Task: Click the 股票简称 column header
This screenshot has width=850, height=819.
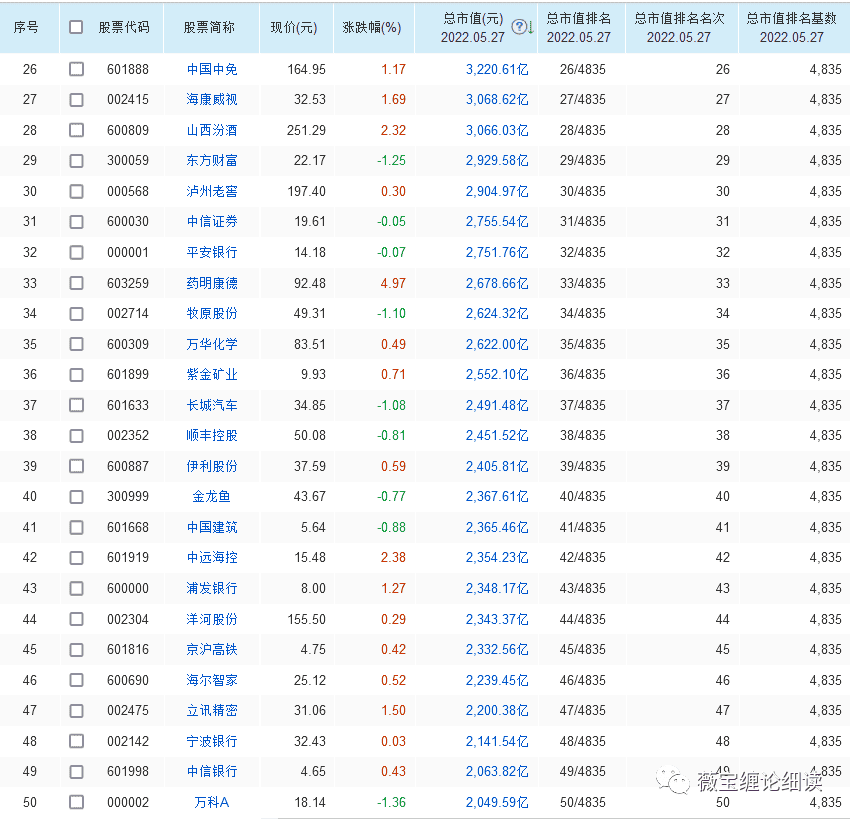Action: [209, 27]
